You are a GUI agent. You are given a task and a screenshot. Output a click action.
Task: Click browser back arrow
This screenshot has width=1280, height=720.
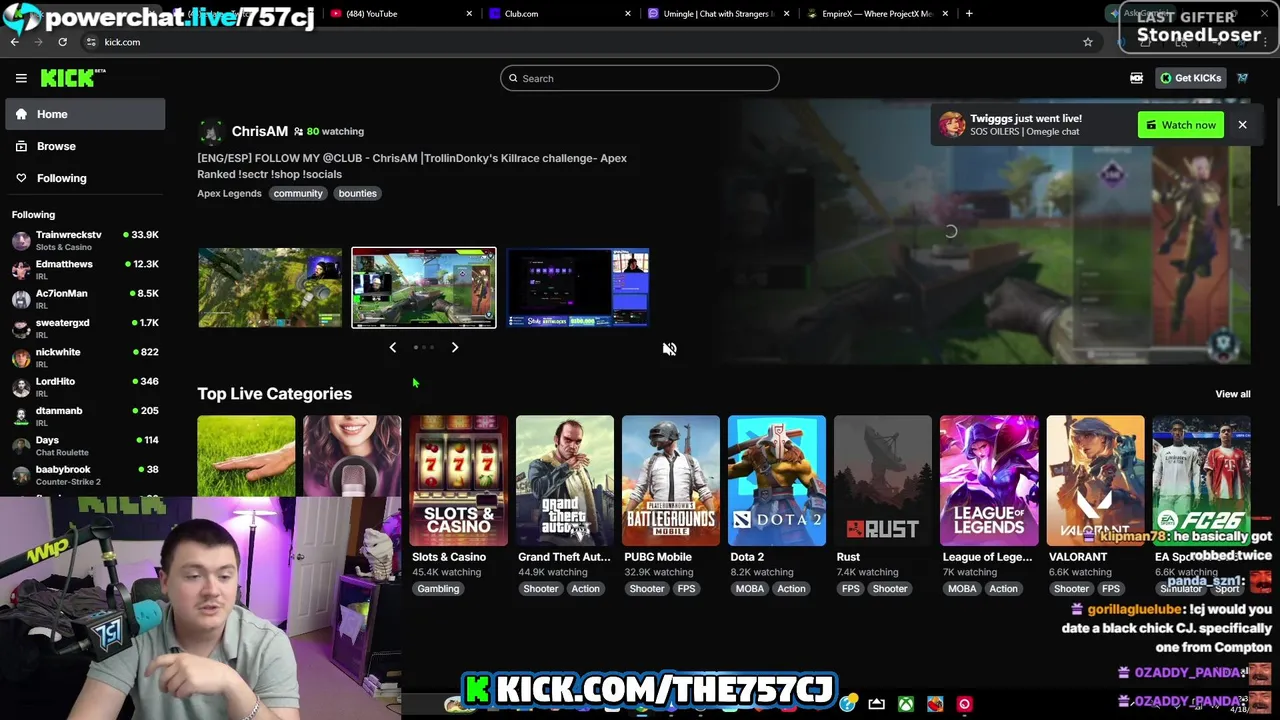14,42
